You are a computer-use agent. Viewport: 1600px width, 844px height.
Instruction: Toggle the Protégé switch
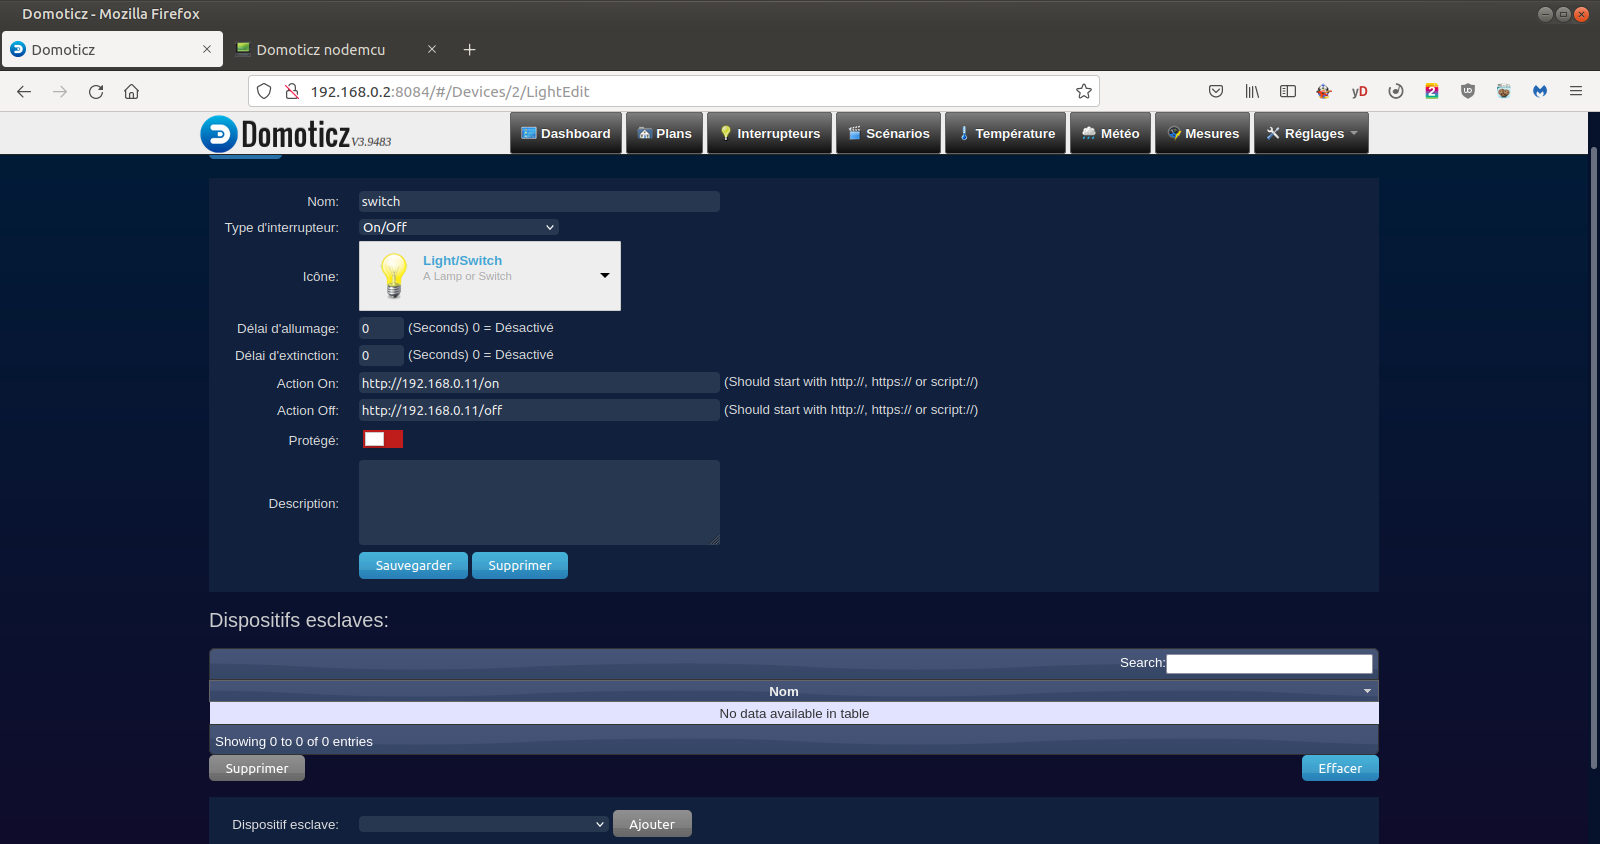coord(382,439)
